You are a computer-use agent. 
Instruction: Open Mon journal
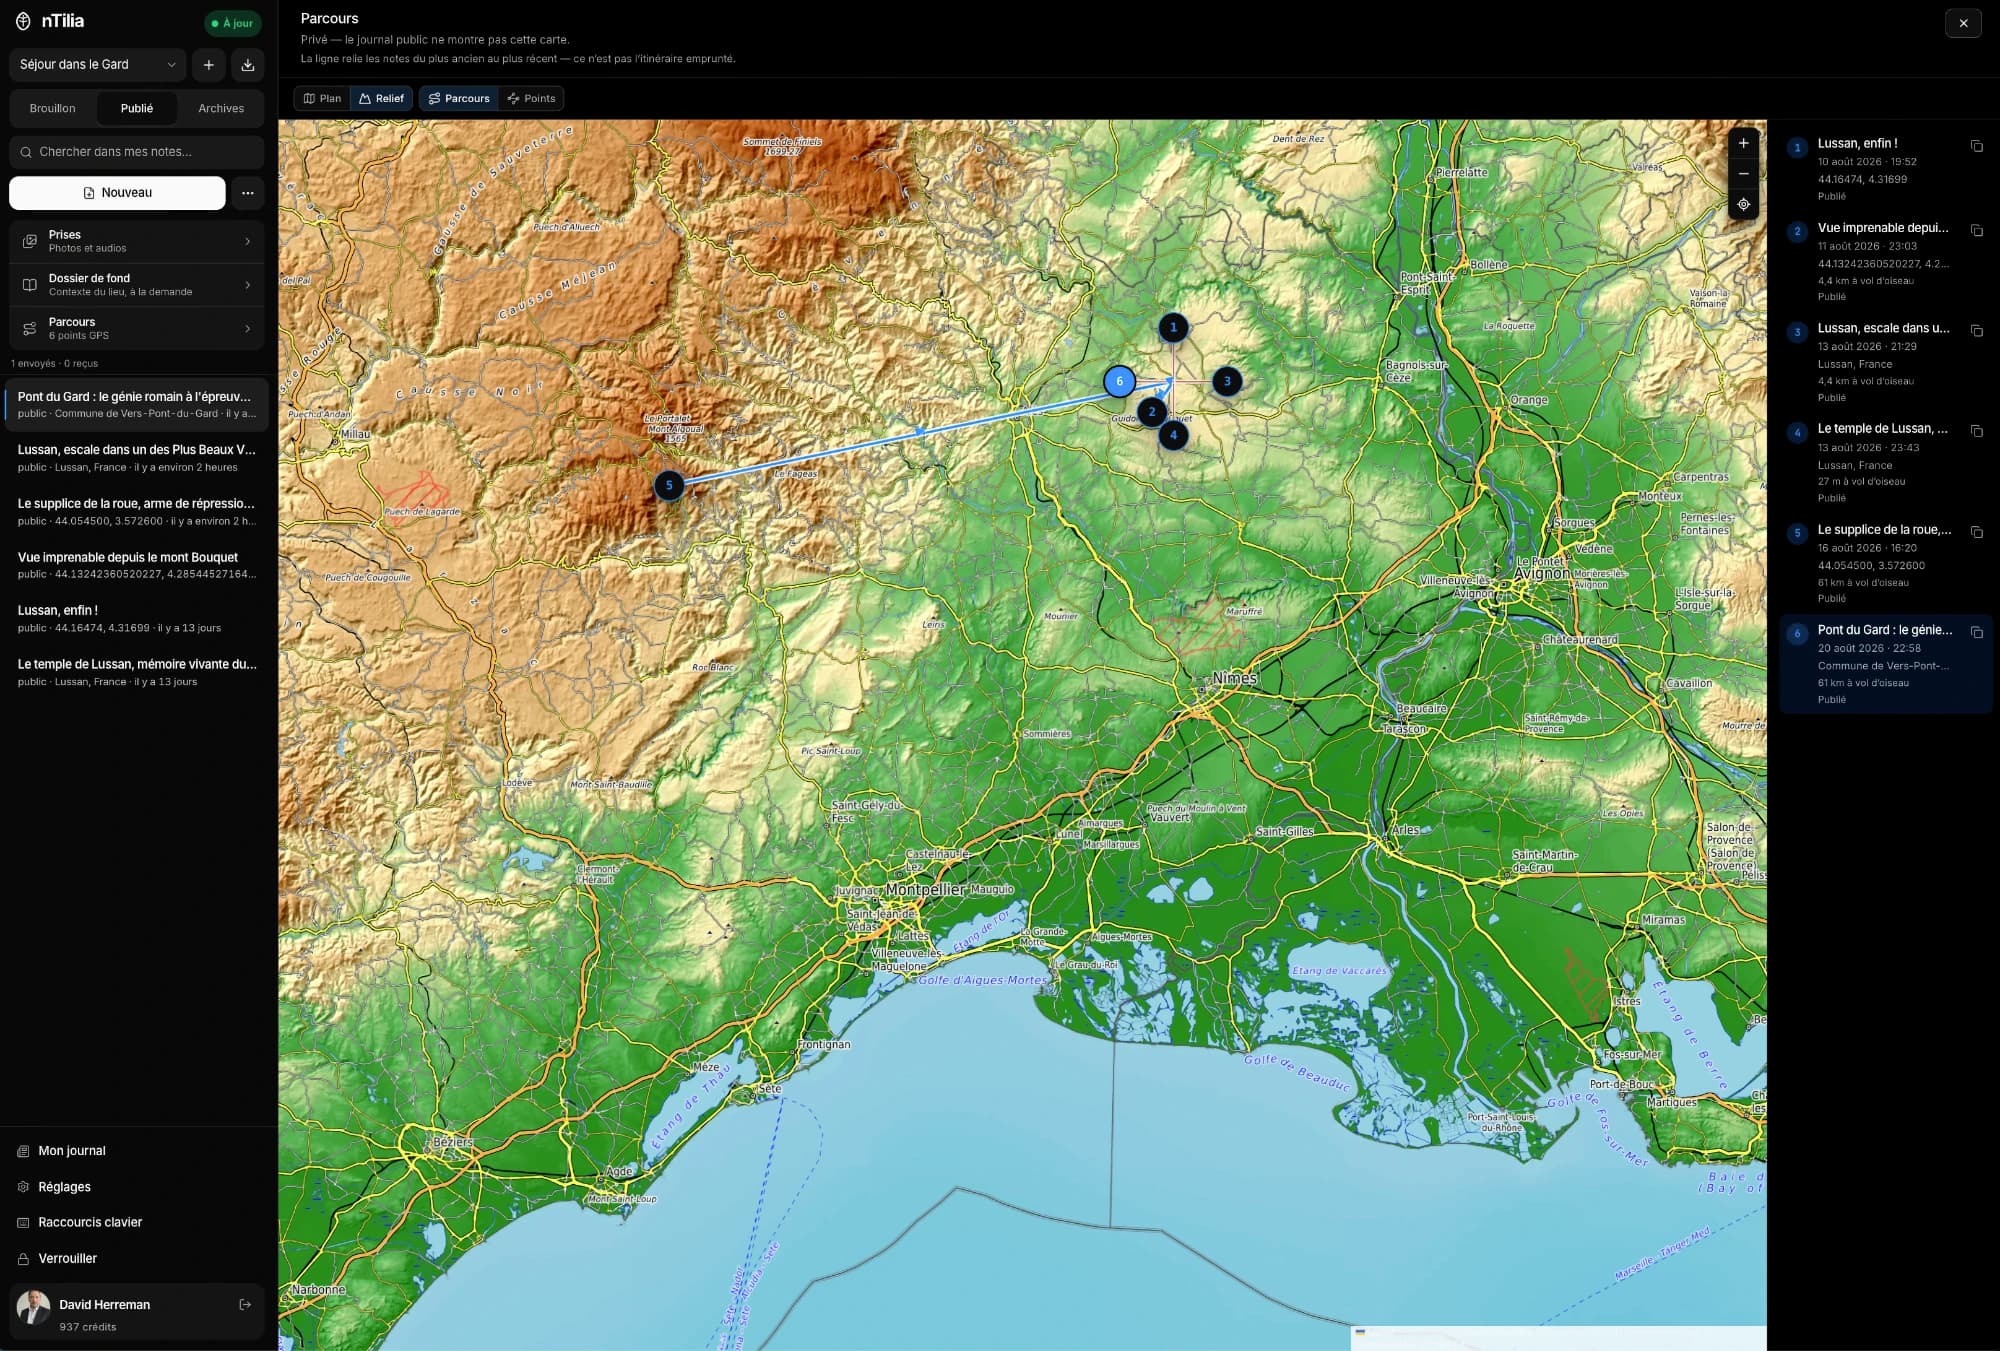tap(72, 1151)
